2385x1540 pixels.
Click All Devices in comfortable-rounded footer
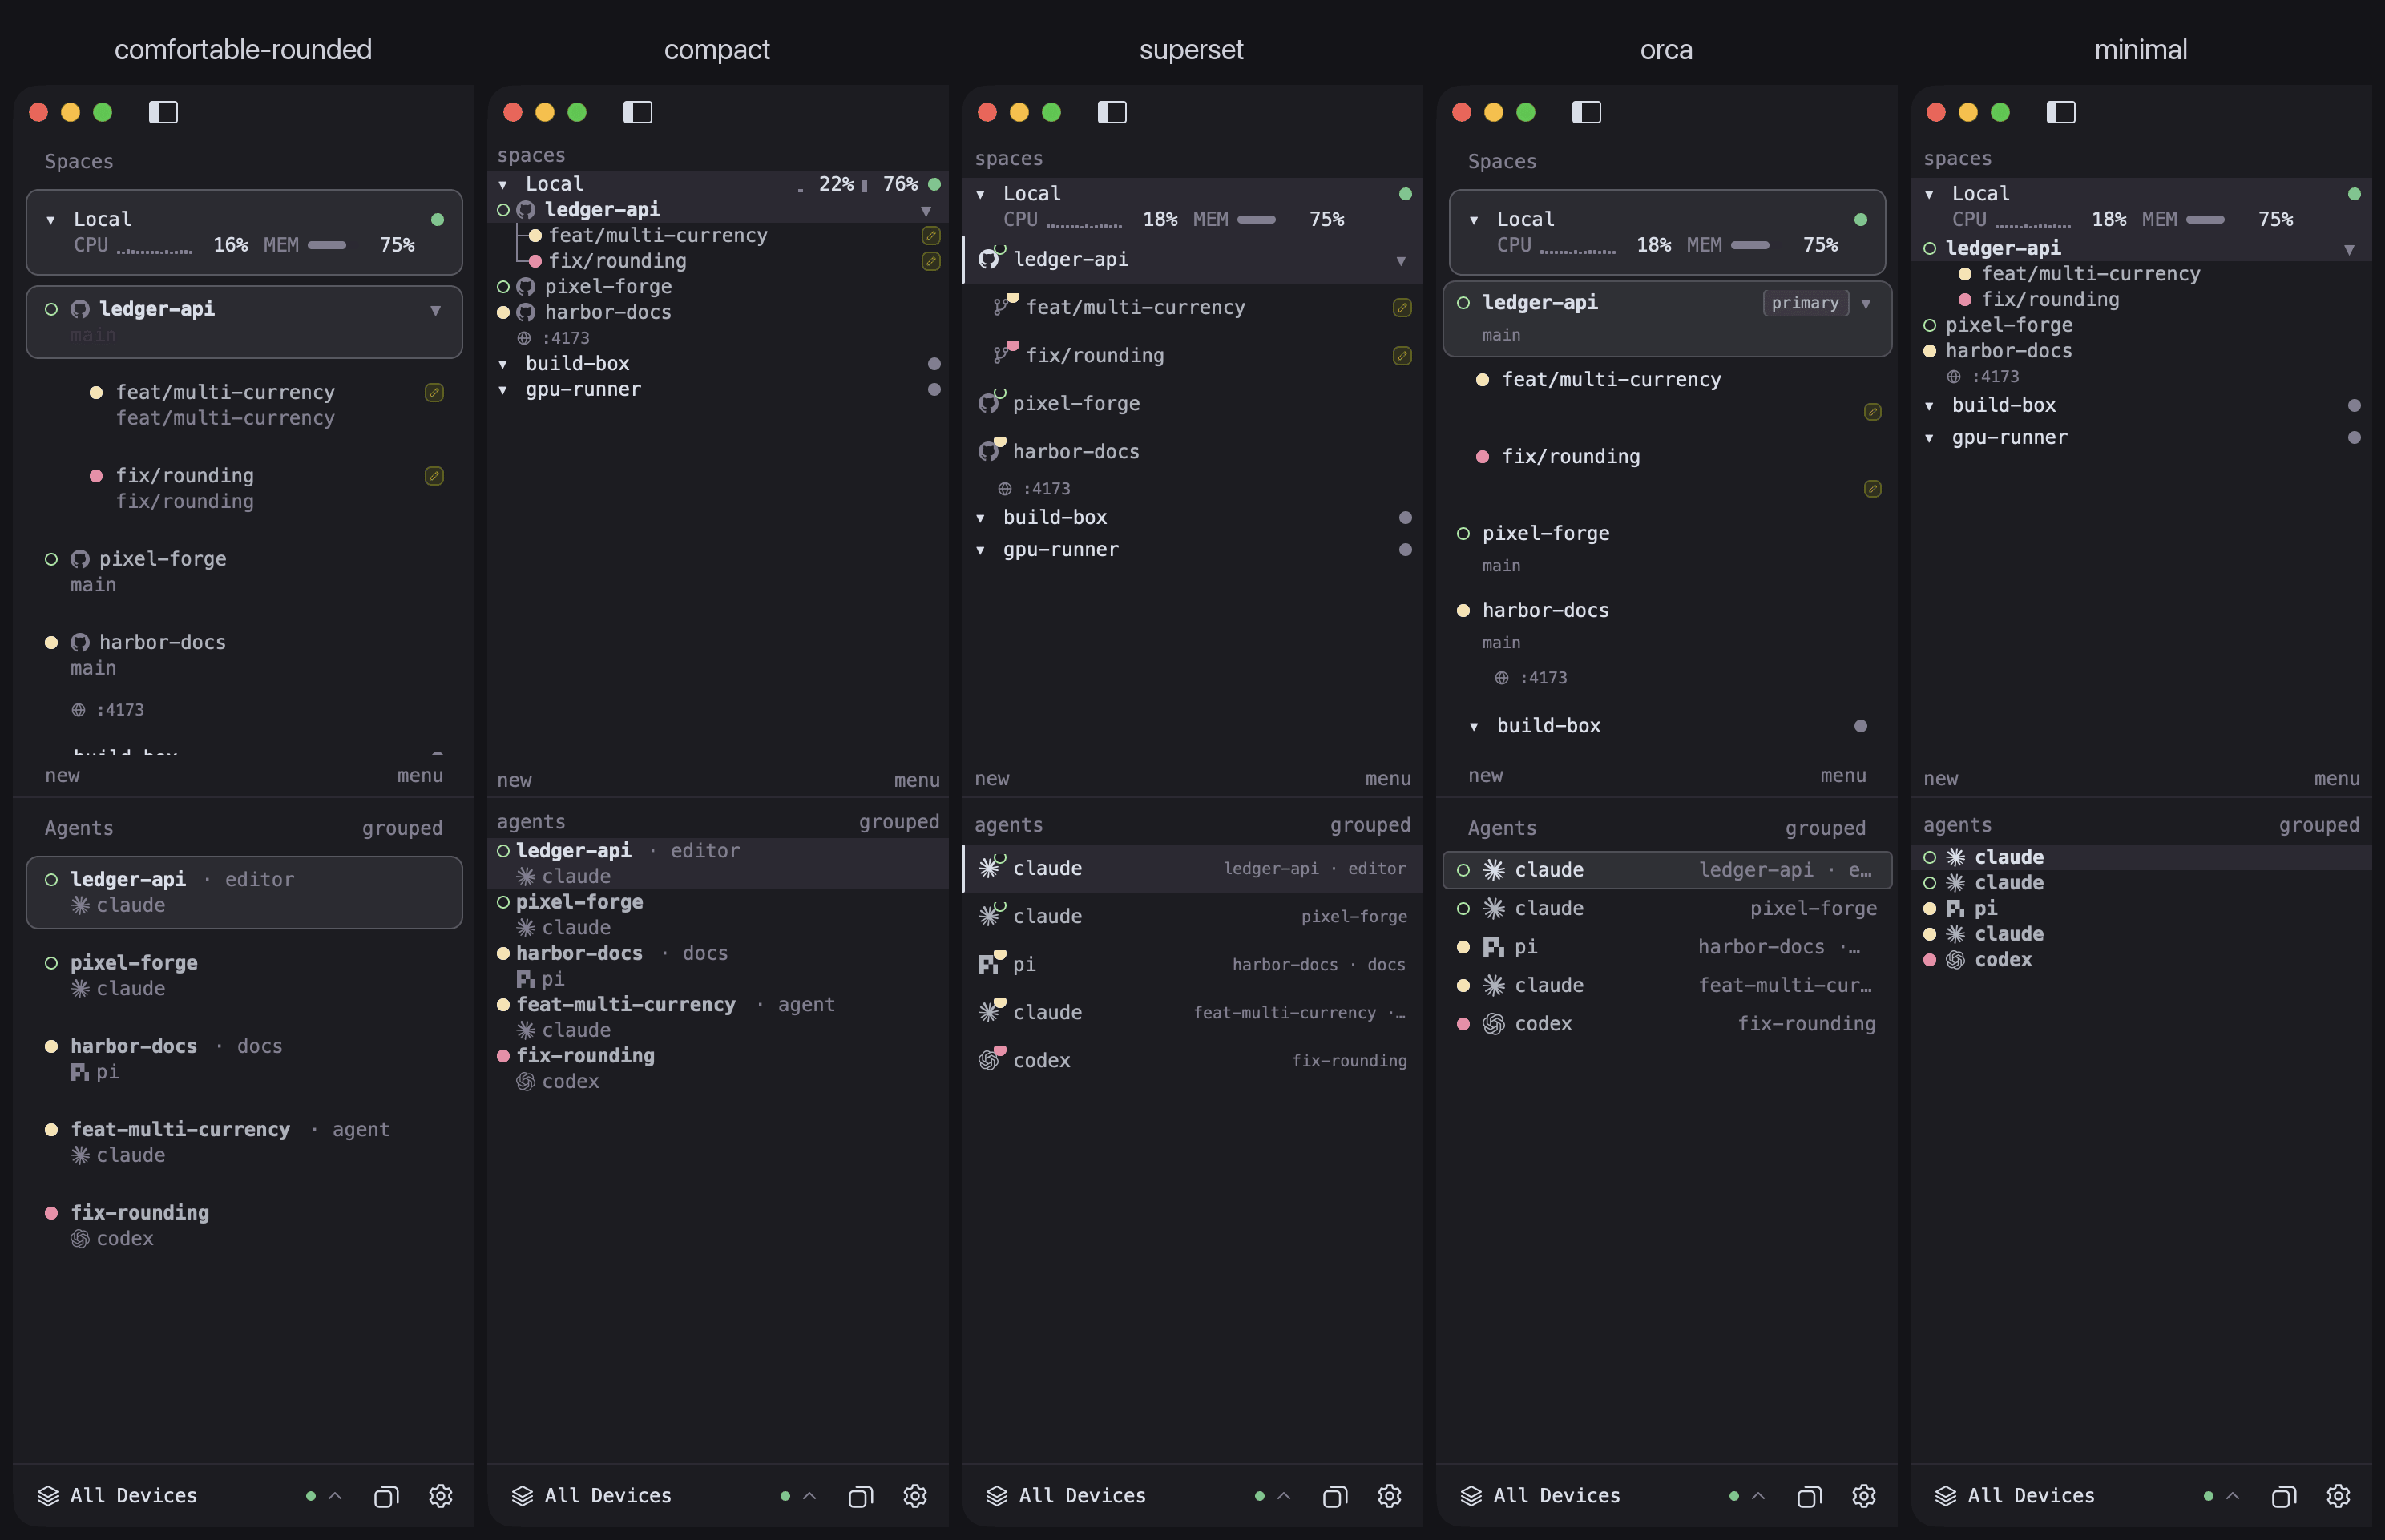pos(133,1495)
